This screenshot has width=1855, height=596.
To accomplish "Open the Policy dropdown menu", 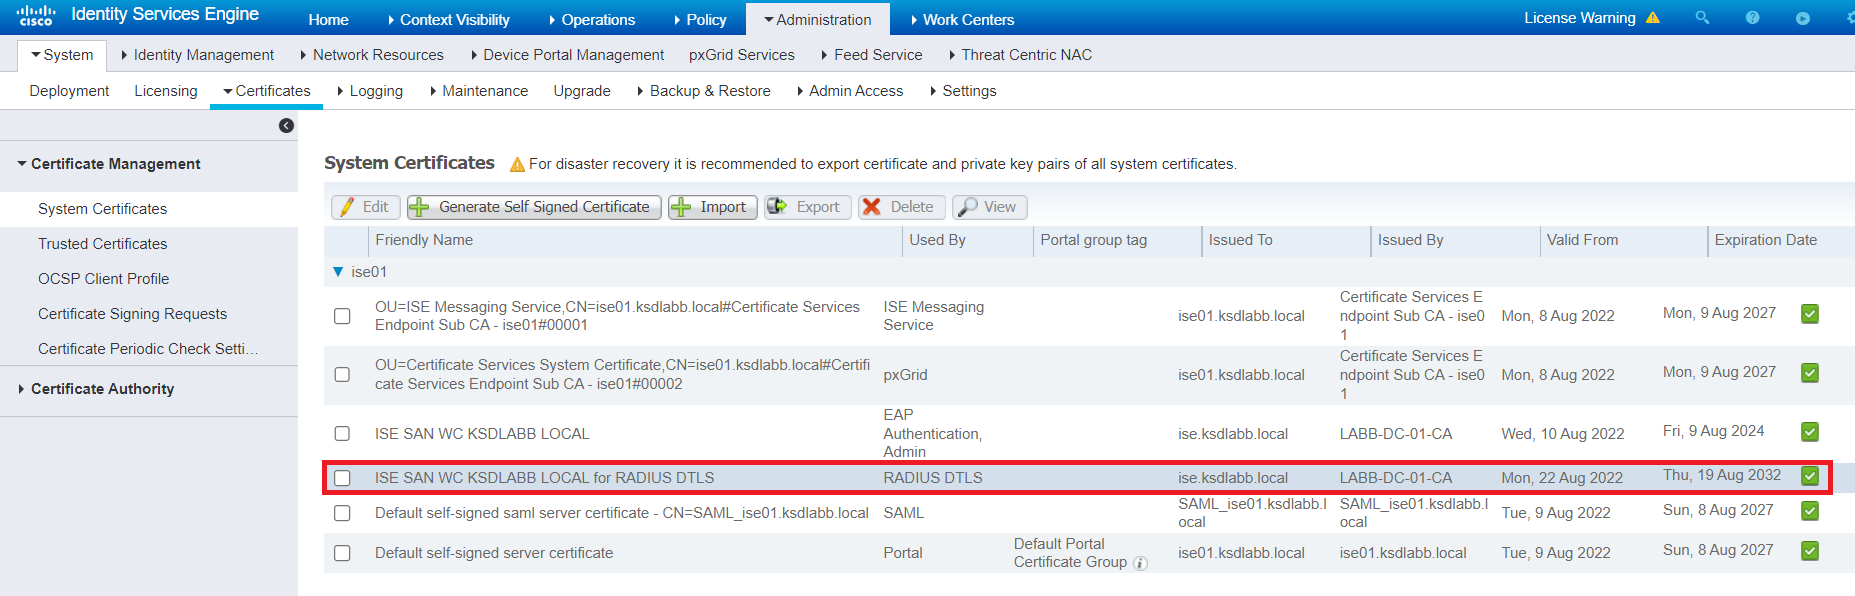I will 700,19.
